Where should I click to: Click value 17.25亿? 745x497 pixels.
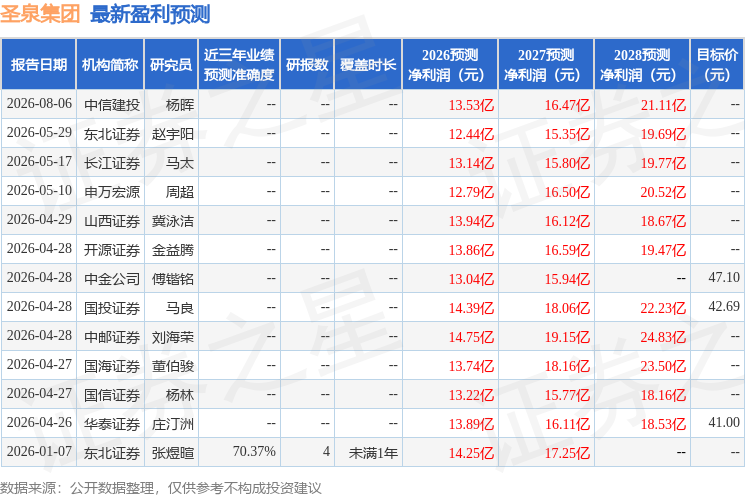pyautogui.click(x=567, y=453)
